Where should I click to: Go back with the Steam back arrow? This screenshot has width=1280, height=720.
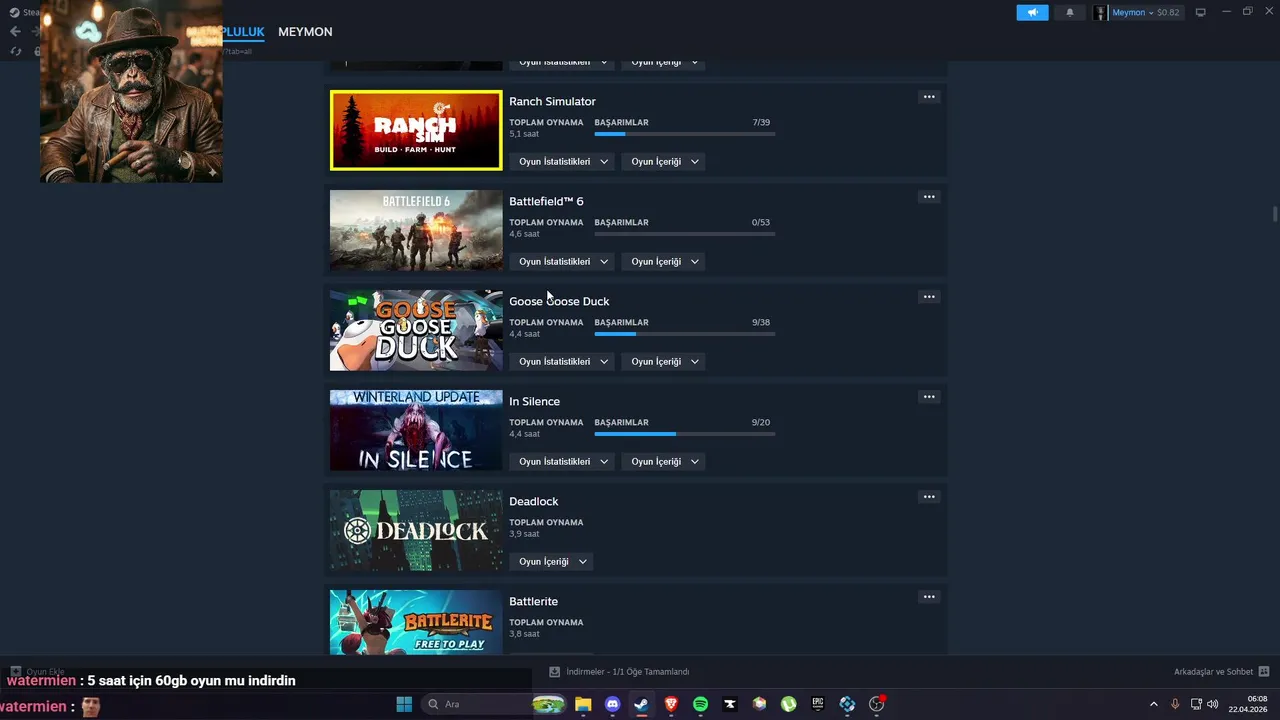[x=15, y=31]
